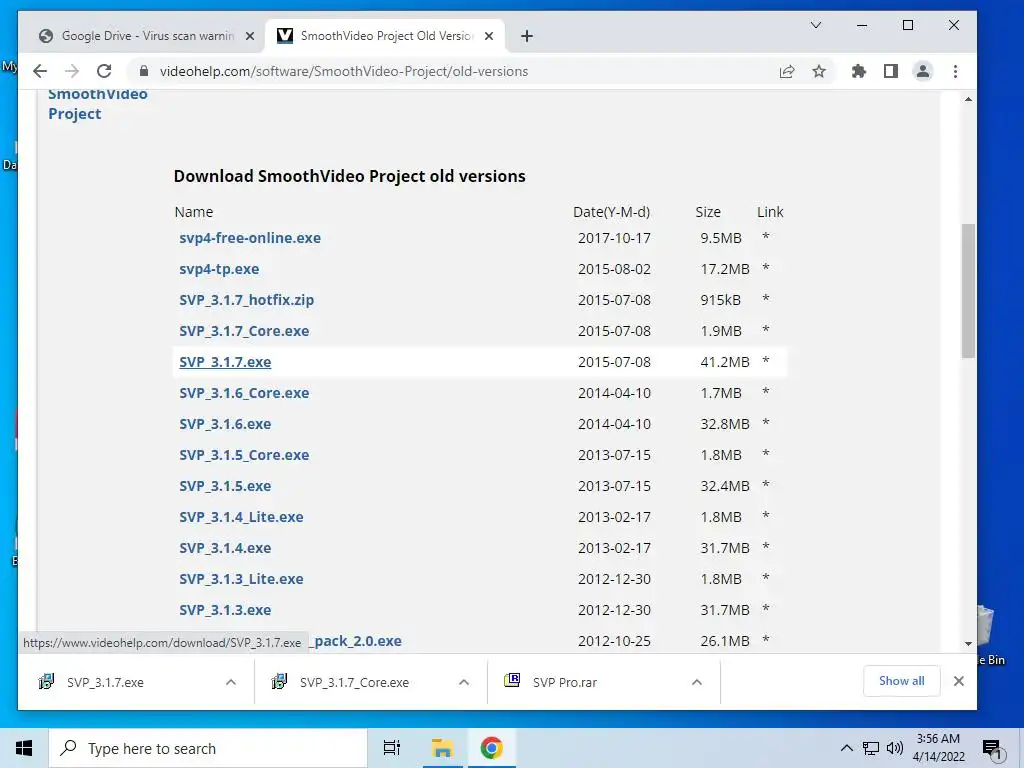
Task: Open the notification center icon
Action: pos(992,749)
